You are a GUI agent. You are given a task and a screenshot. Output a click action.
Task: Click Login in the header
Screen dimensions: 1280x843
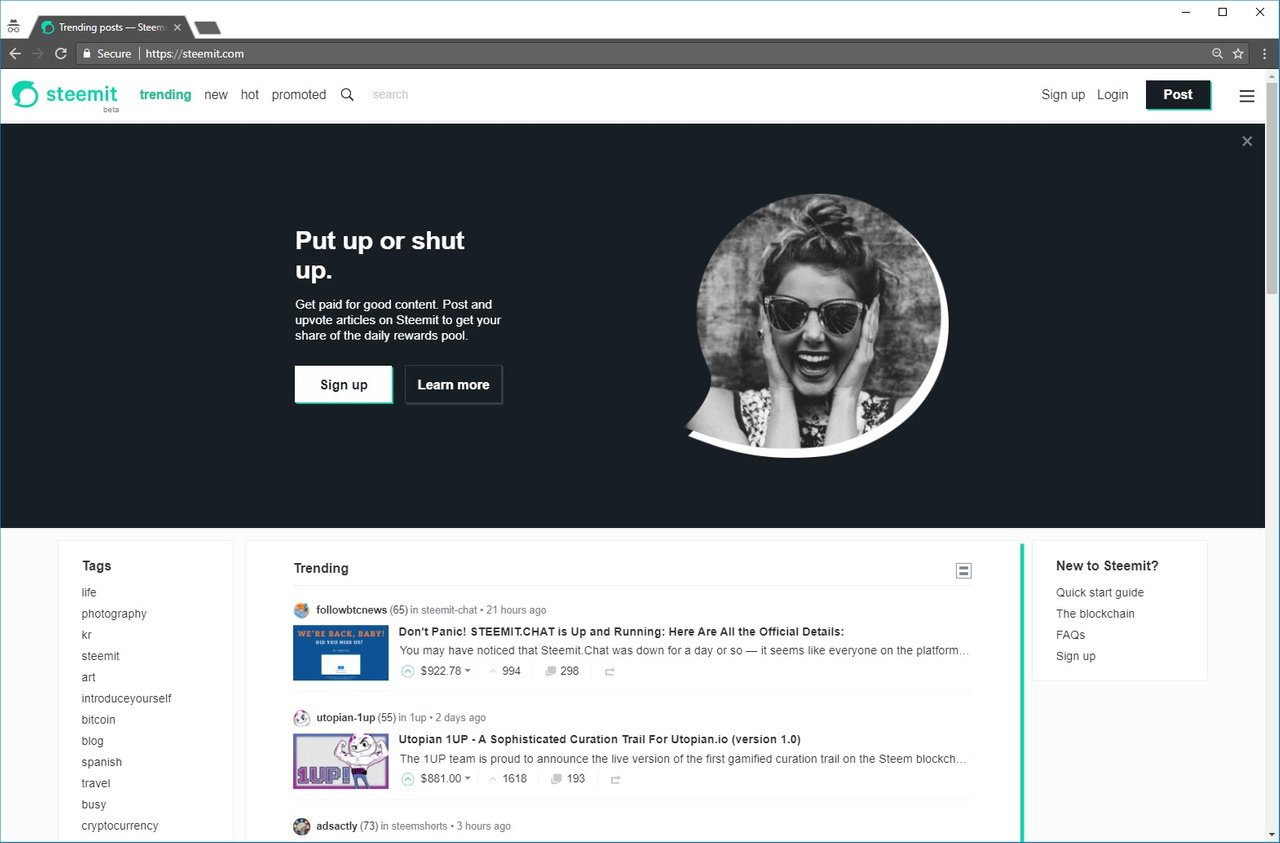tap(1112, 95)
